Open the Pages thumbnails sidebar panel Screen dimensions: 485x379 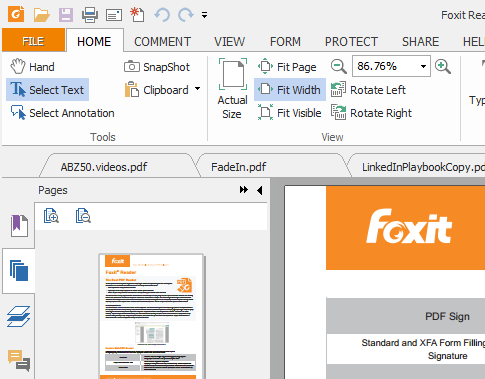pos(19,271)
